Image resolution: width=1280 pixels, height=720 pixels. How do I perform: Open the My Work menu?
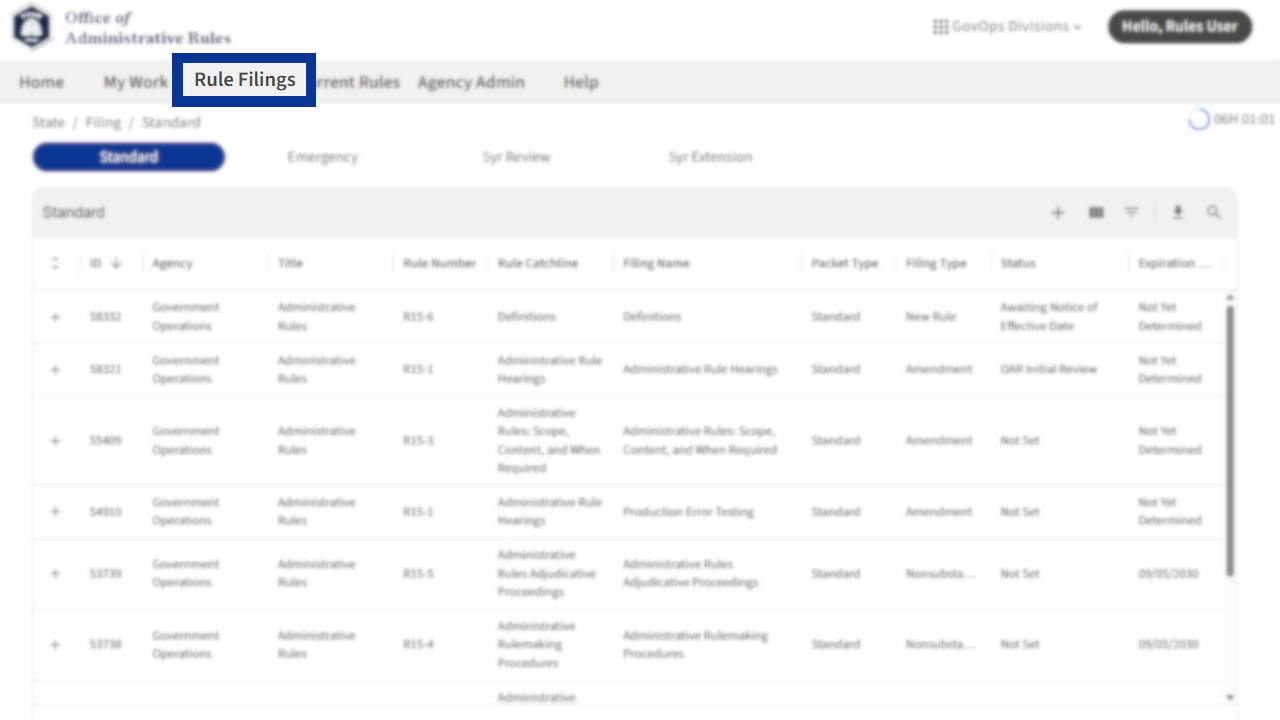pyautogui.click(x=135, y=82)
